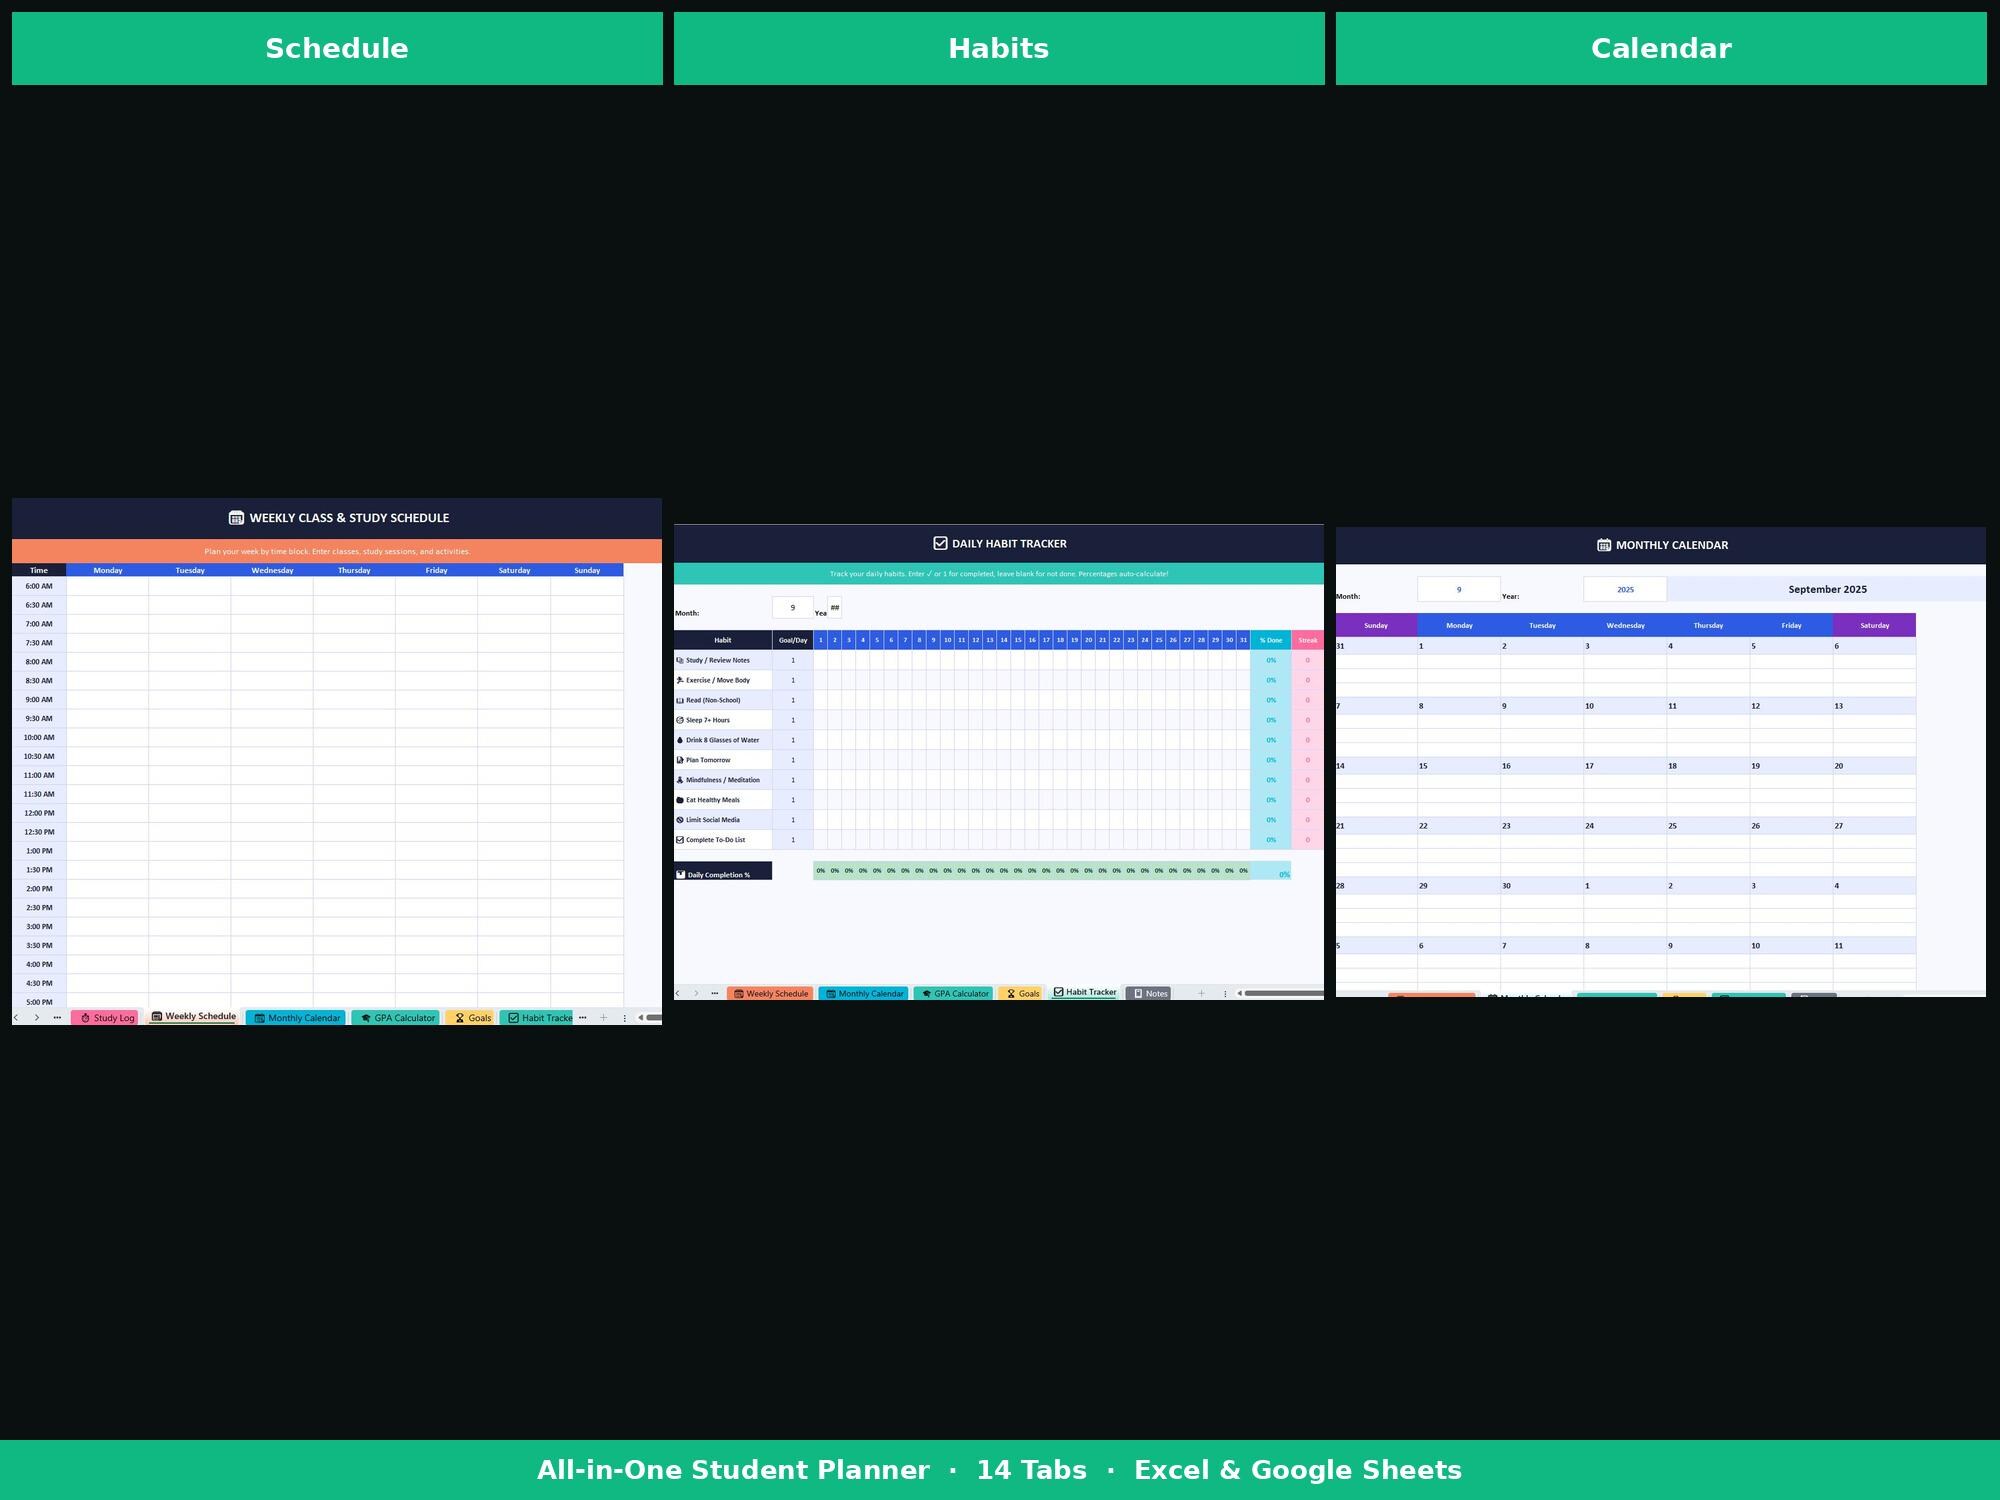Click icon beside Limit Social Media habit

coord(680,820)
